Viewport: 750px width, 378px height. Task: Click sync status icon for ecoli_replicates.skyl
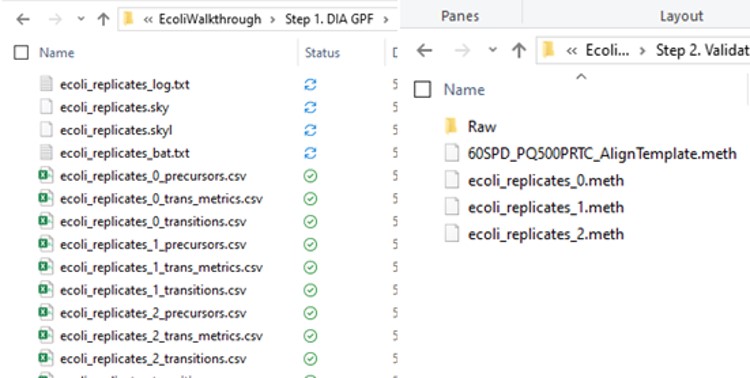coord(310,130)
